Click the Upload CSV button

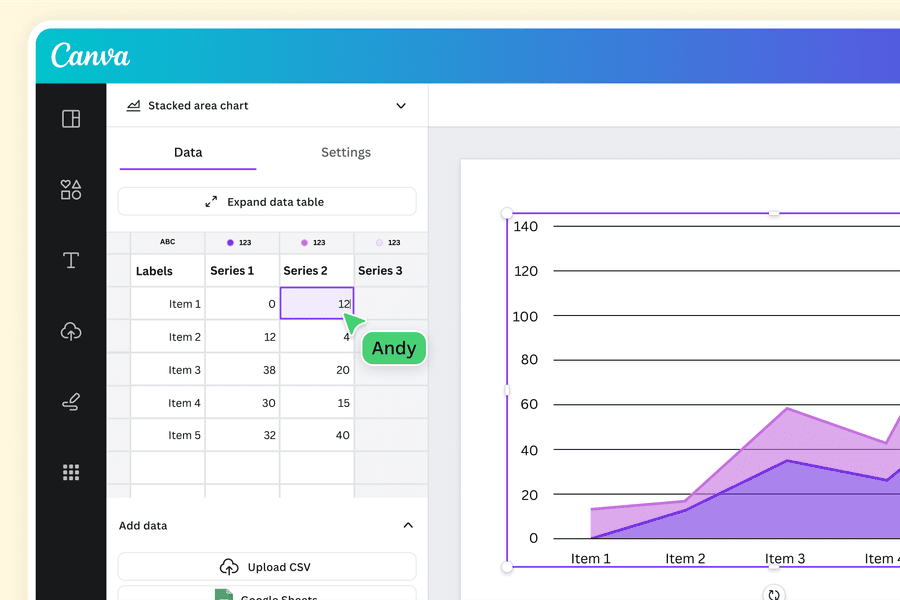tap(267, 567)
